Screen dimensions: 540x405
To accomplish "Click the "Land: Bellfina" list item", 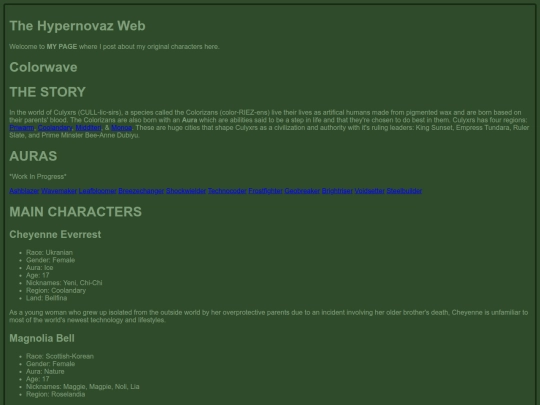I will pos(46,298).
